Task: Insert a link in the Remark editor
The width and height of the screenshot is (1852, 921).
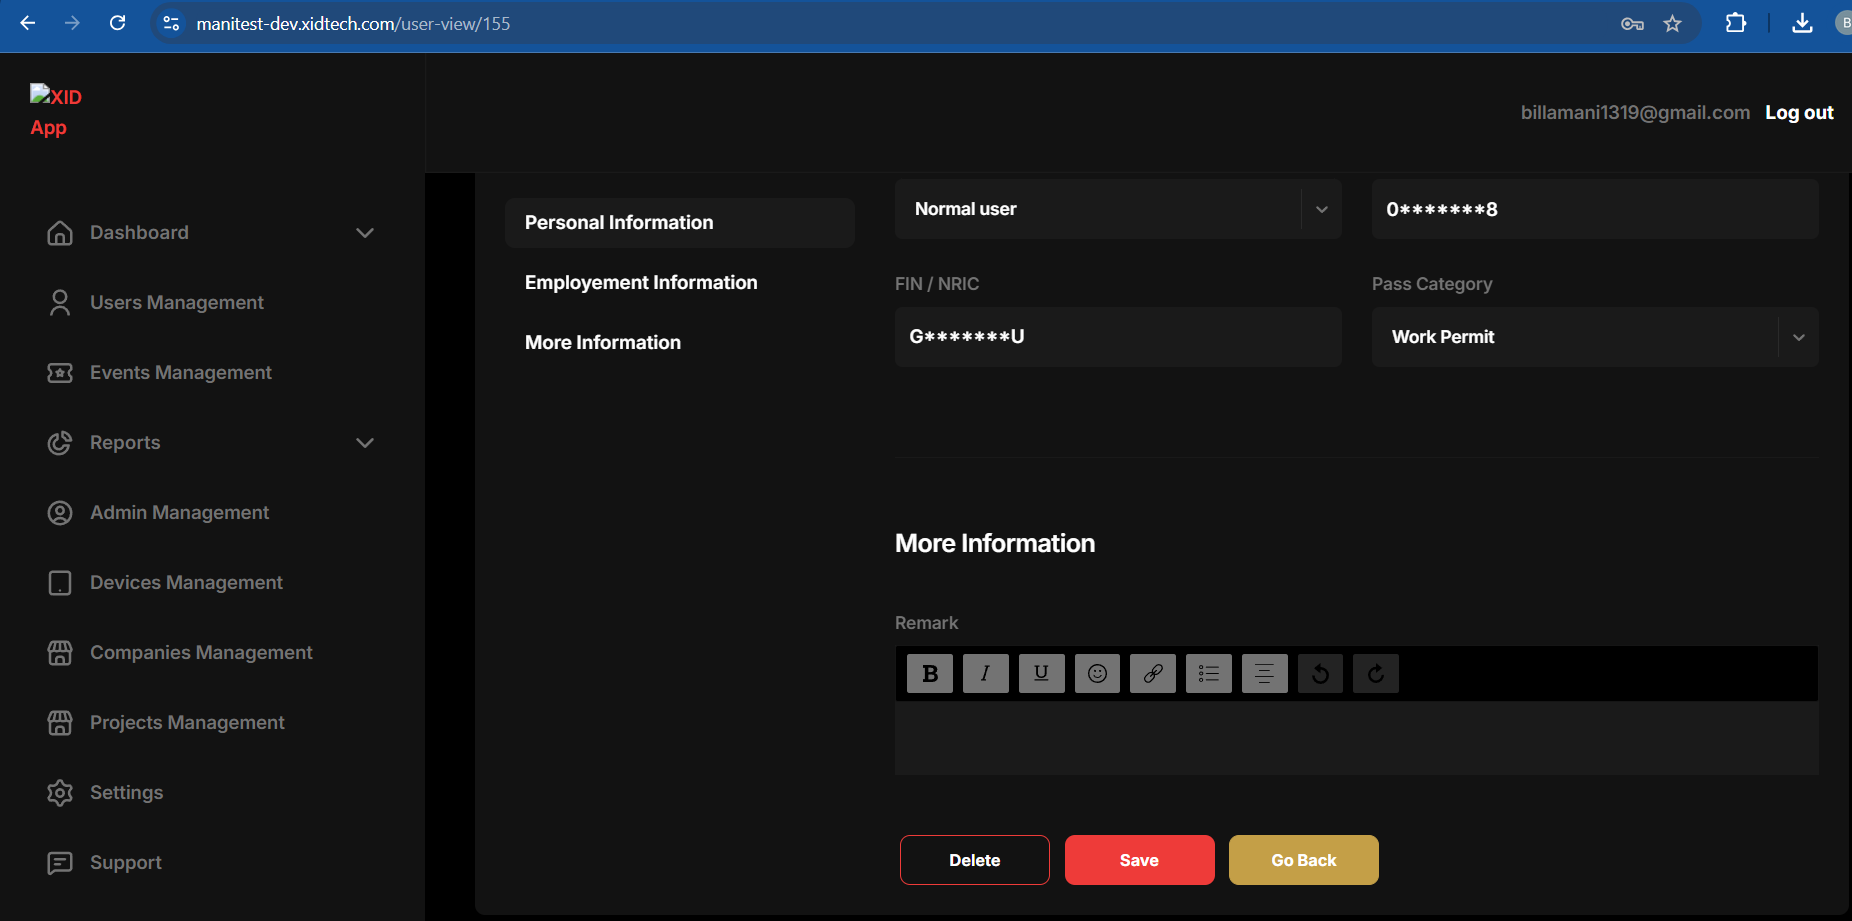Action: (1153, 673)
